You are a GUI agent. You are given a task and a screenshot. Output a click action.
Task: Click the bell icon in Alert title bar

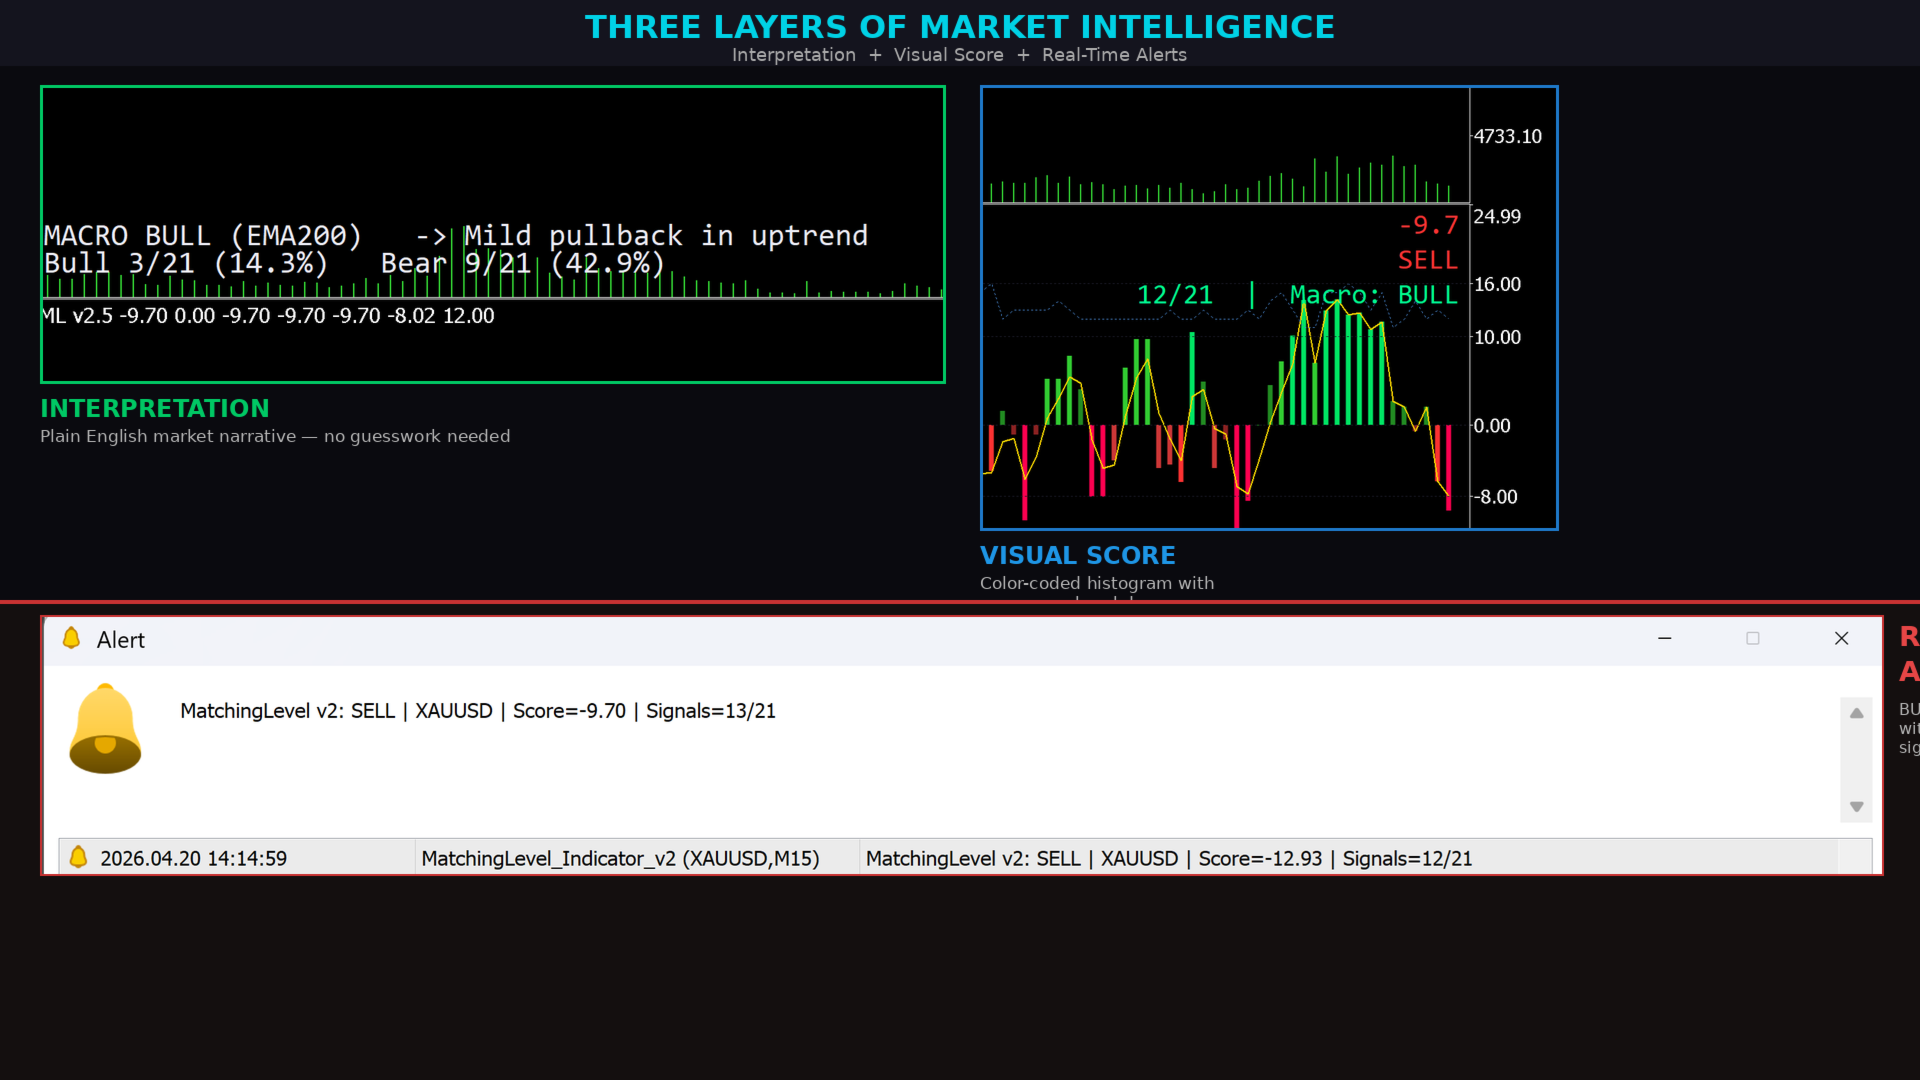[x=71, y=639]
